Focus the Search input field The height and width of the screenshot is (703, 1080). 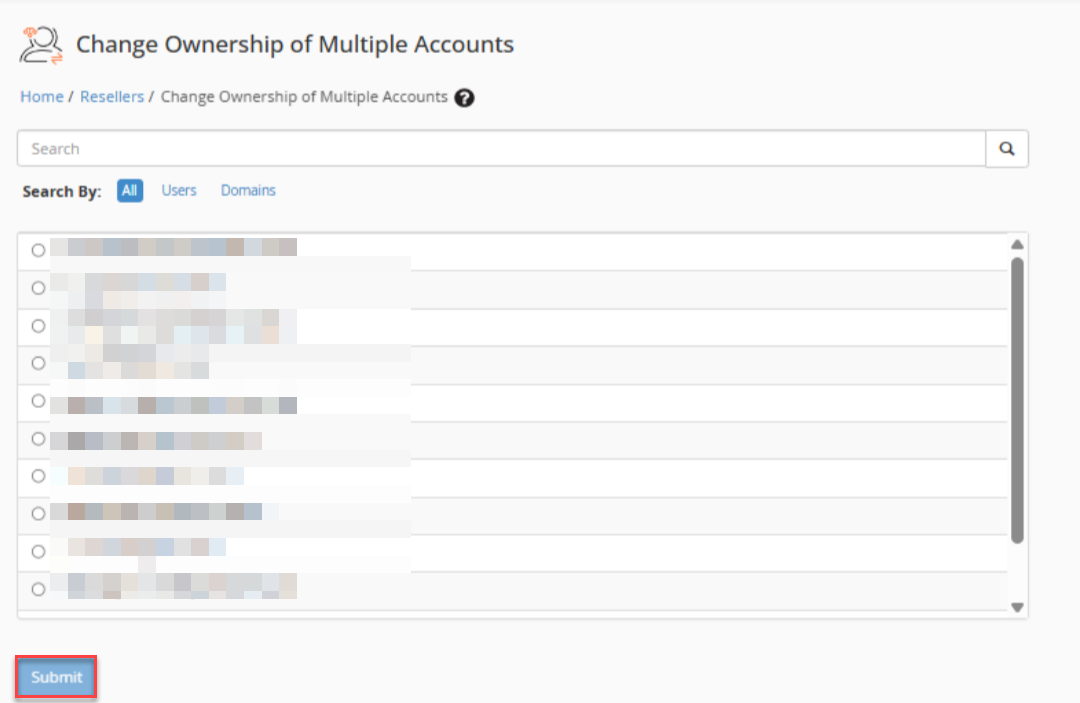(501, 149)
